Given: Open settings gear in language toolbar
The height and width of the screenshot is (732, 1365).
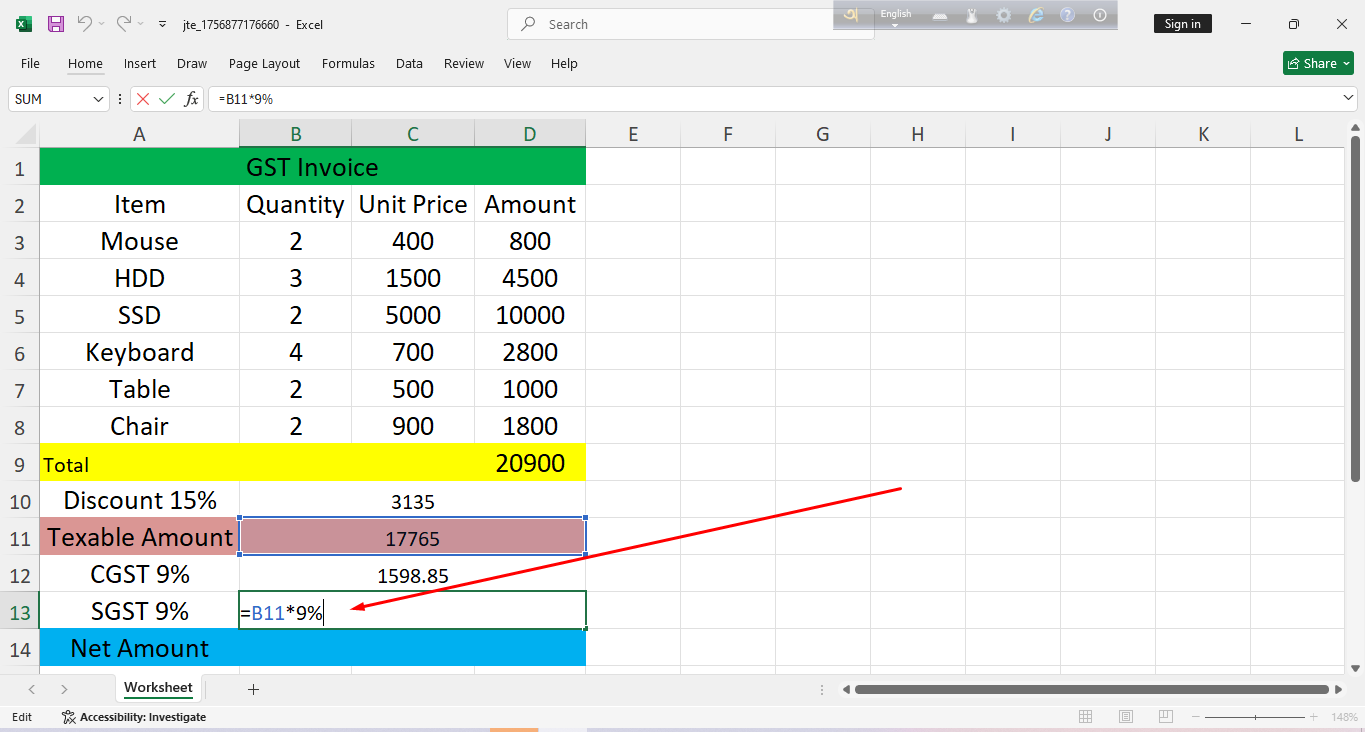Looking at the screenshot, I should (1003, 15).
